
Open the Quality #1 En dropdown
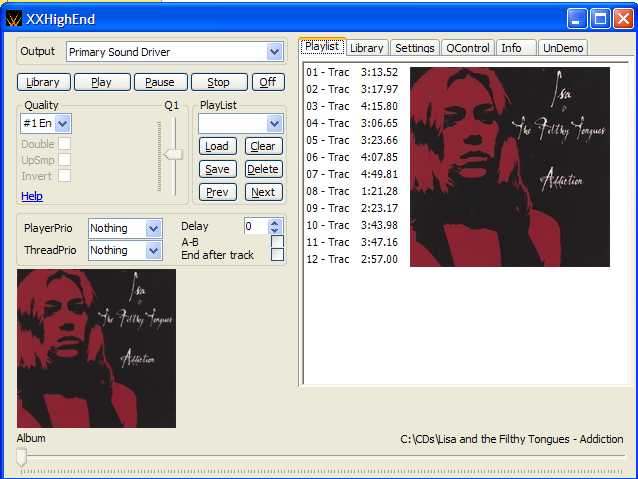pyautogui.click(x=63, y=123)
